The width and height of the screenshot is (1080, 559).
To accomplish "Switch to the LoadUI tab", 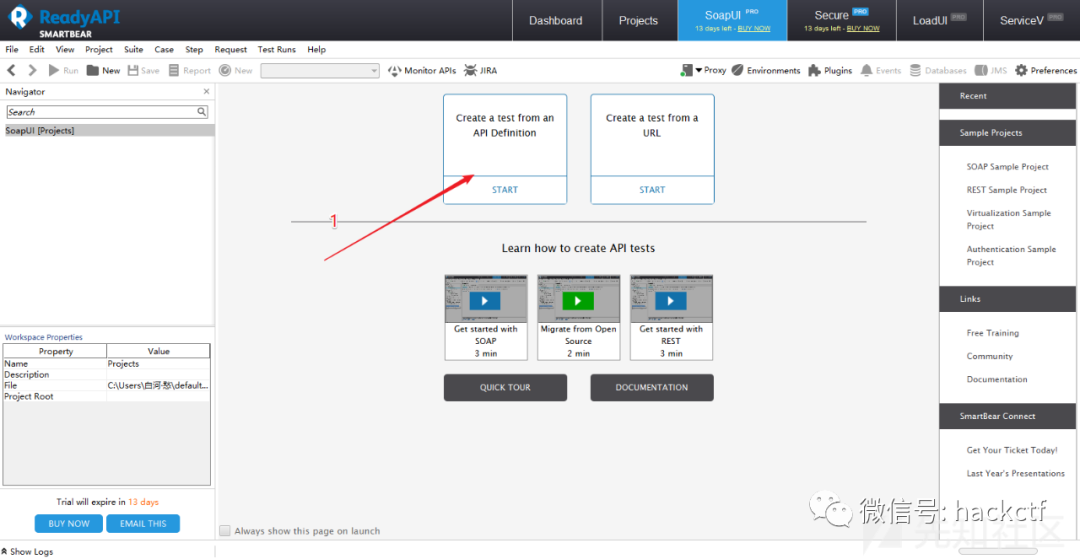I will point(939,21).
